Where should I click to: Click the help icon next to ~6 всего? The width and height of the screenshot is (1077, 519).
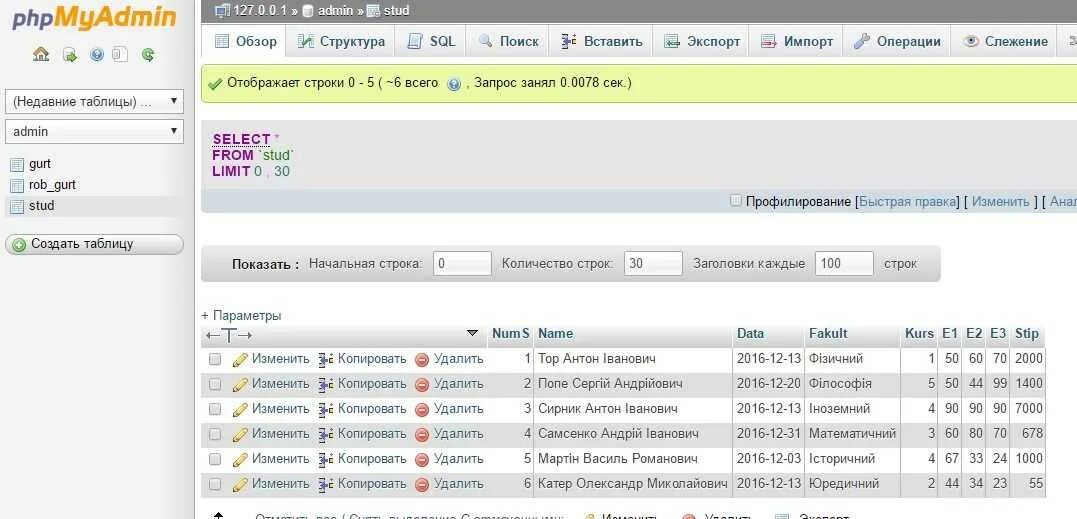pos(453,84)
